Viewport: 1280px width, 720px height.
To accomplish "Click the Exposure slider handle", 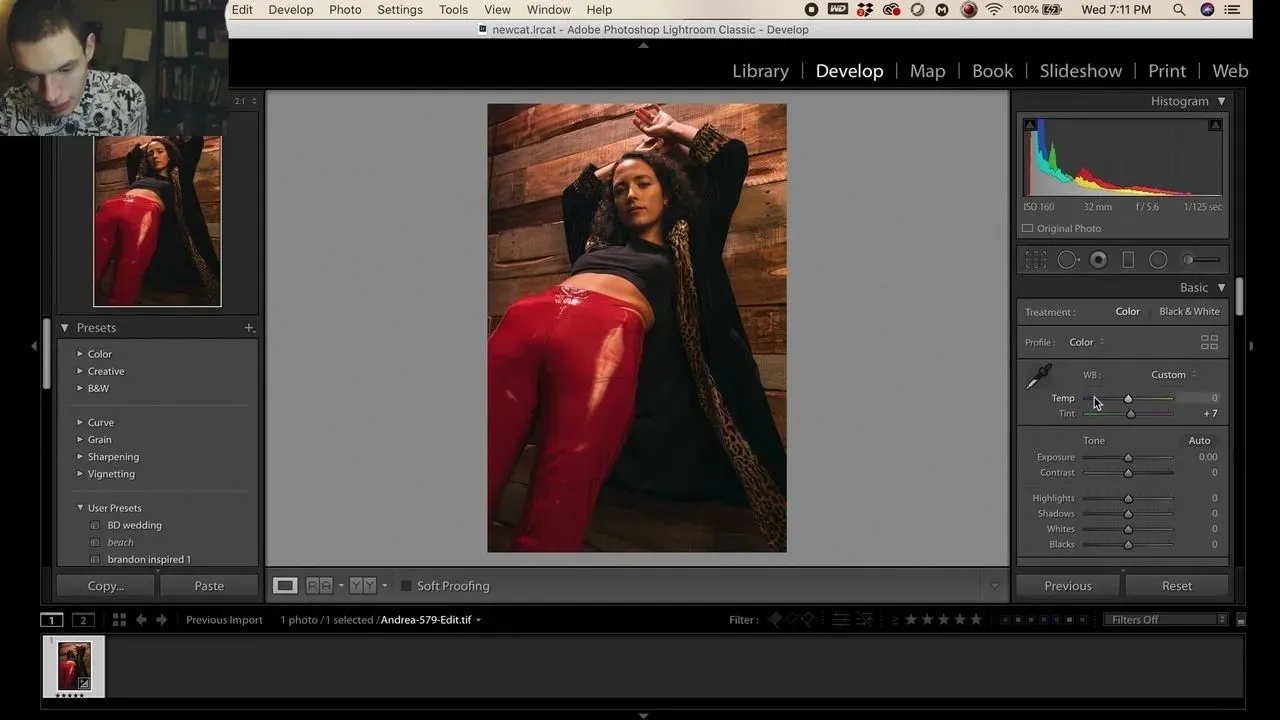I will pyautogui.click(x=1128, y=458).
